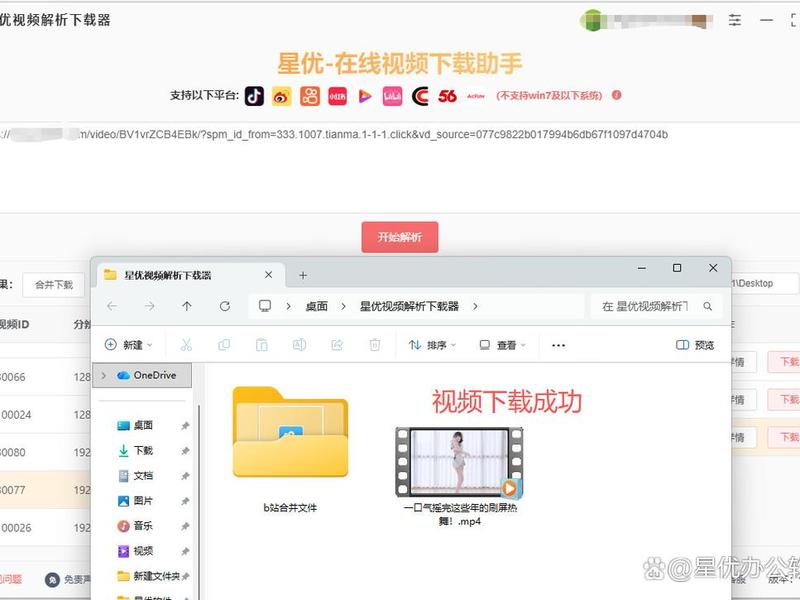This screenshot has width=800, height=600.
Task: Click the Delete trash toolbar icon
Action: pyautogui.click(x=374, y=345)
